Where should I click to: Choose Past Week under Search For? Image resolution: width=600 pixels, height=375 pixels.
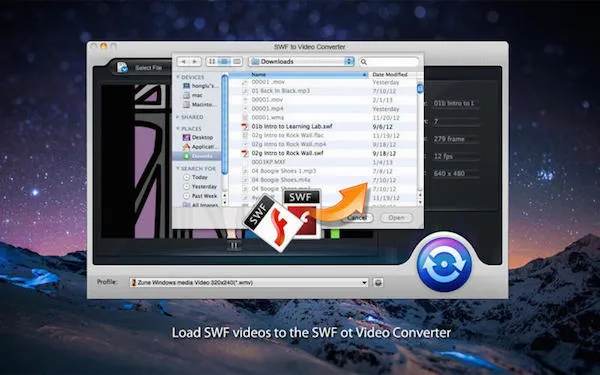200,196
